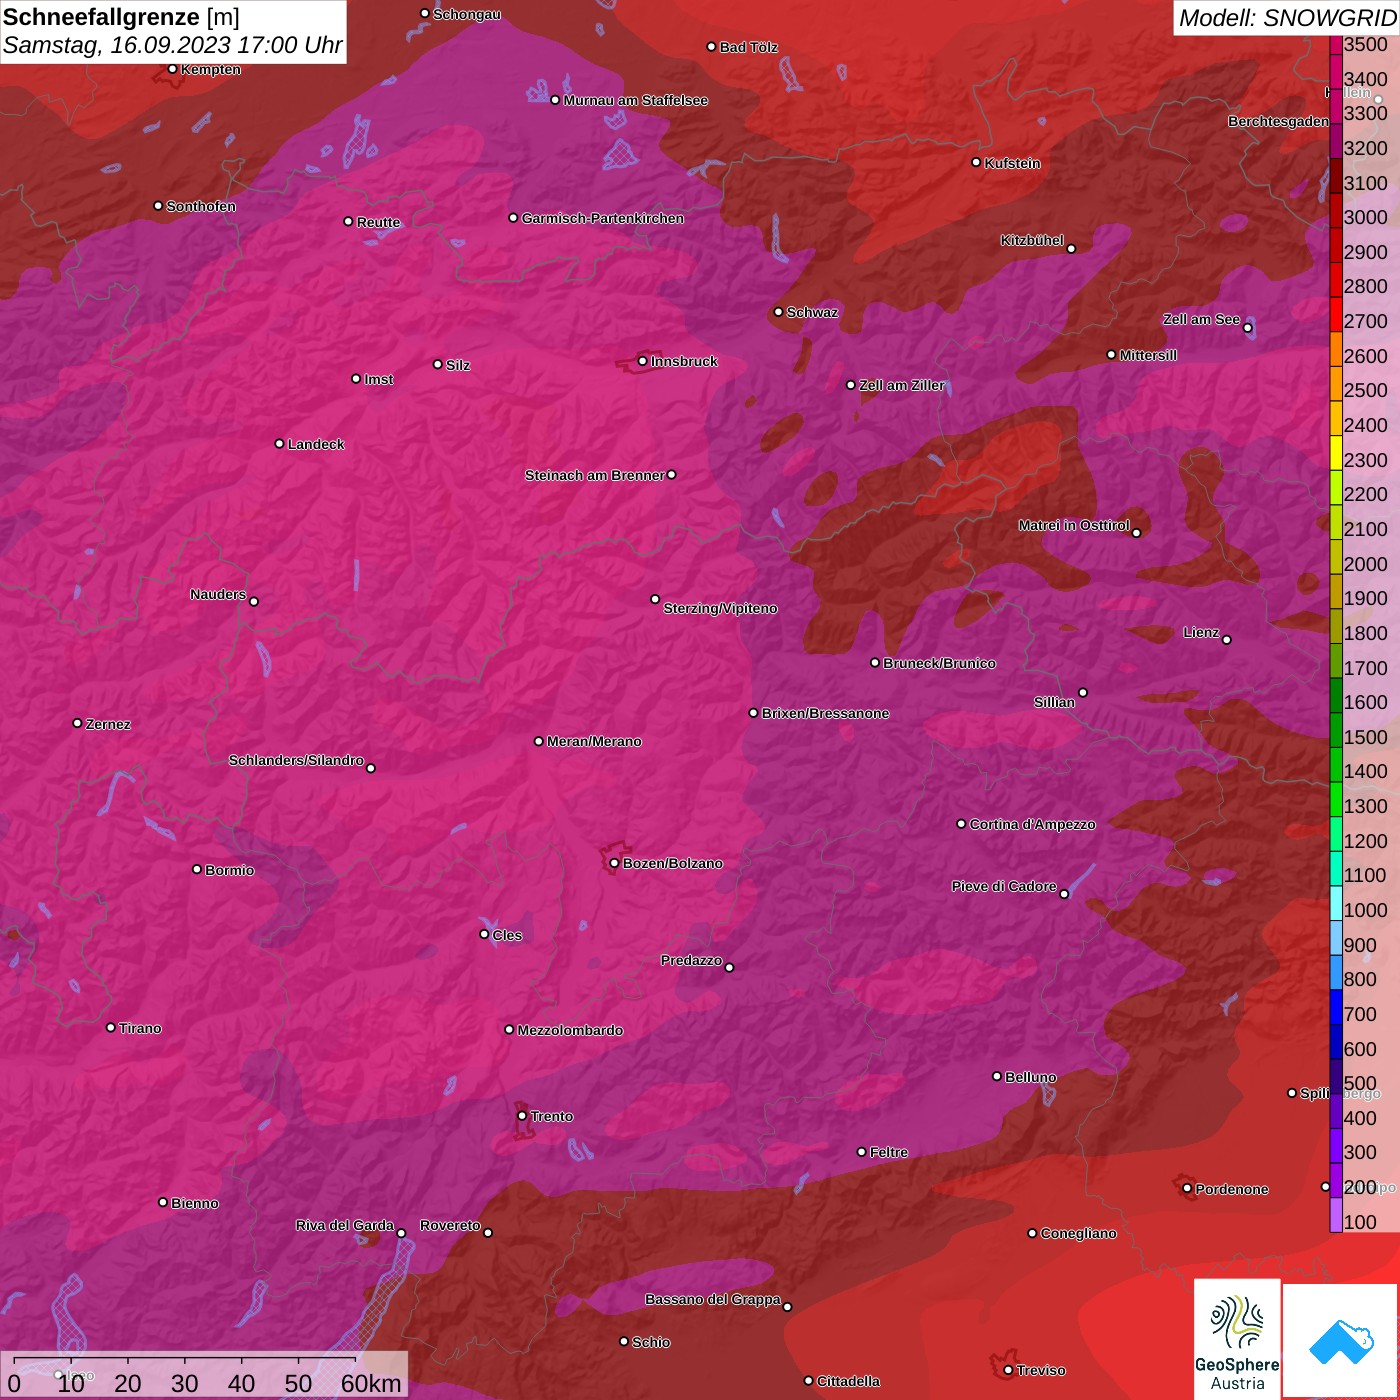Click the Zell am See marker dot

point(1247,328)
